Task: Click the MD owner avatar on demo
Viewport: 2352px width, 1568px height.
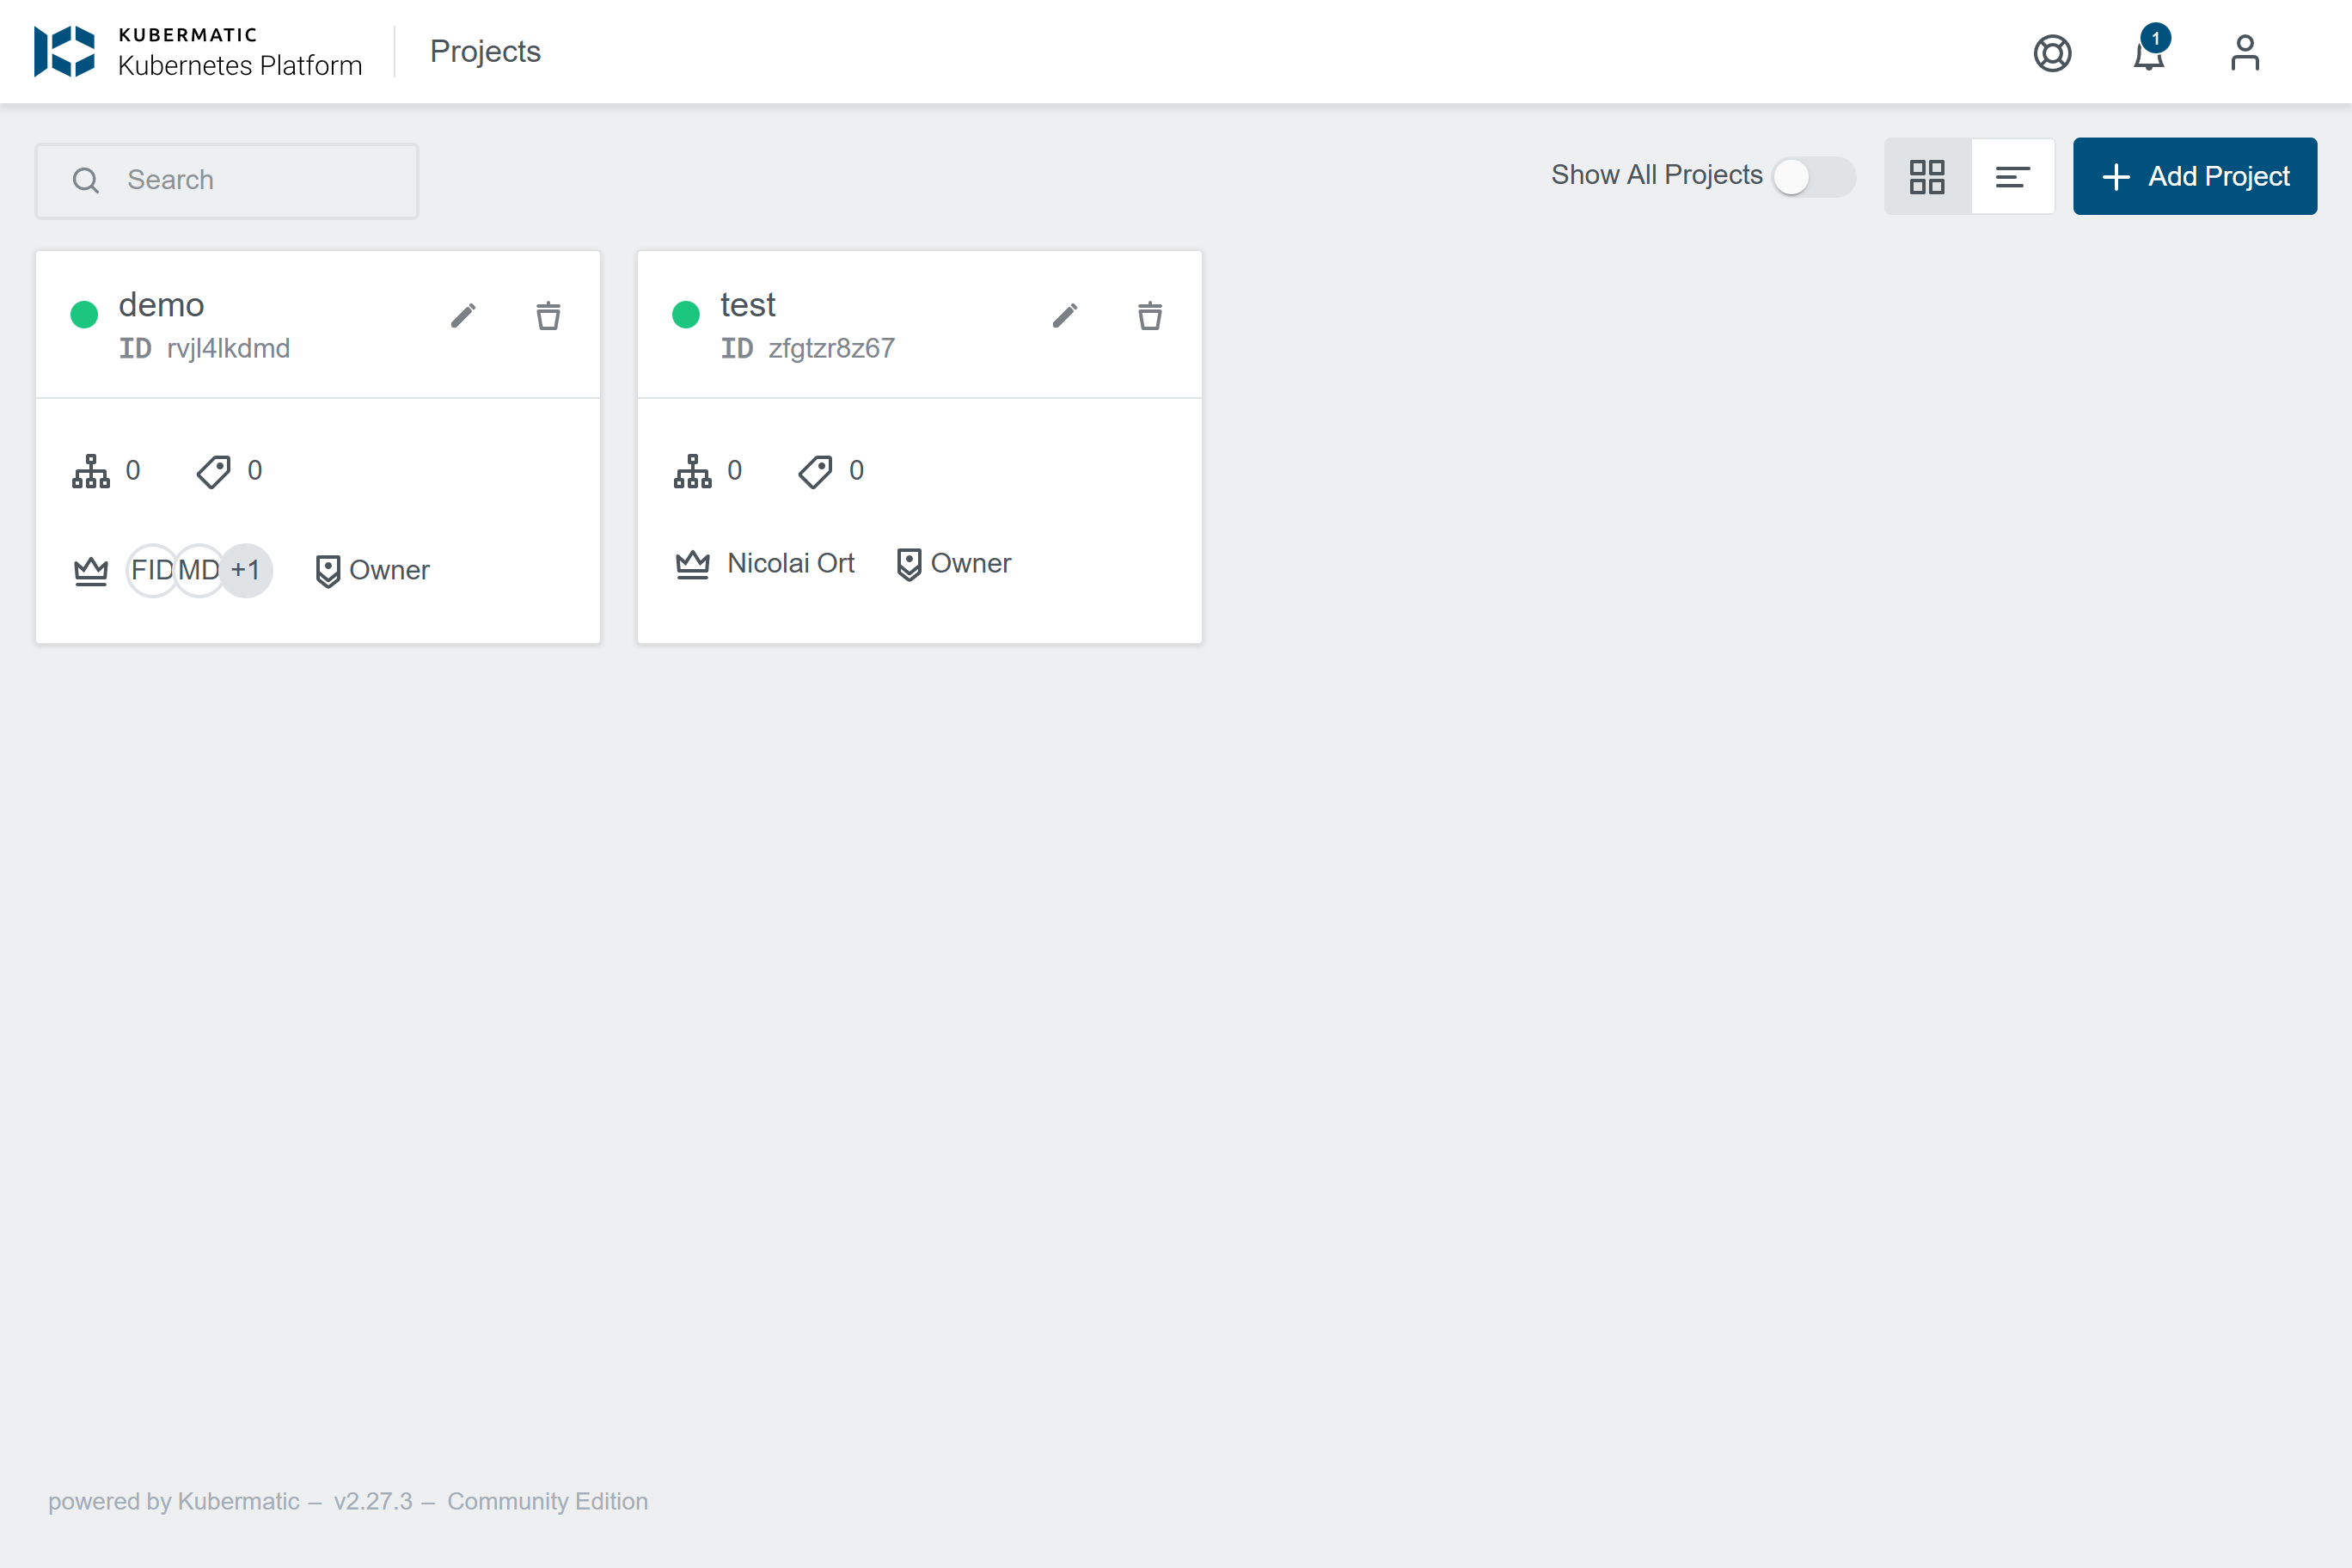Action: click(x=199, y=570)
